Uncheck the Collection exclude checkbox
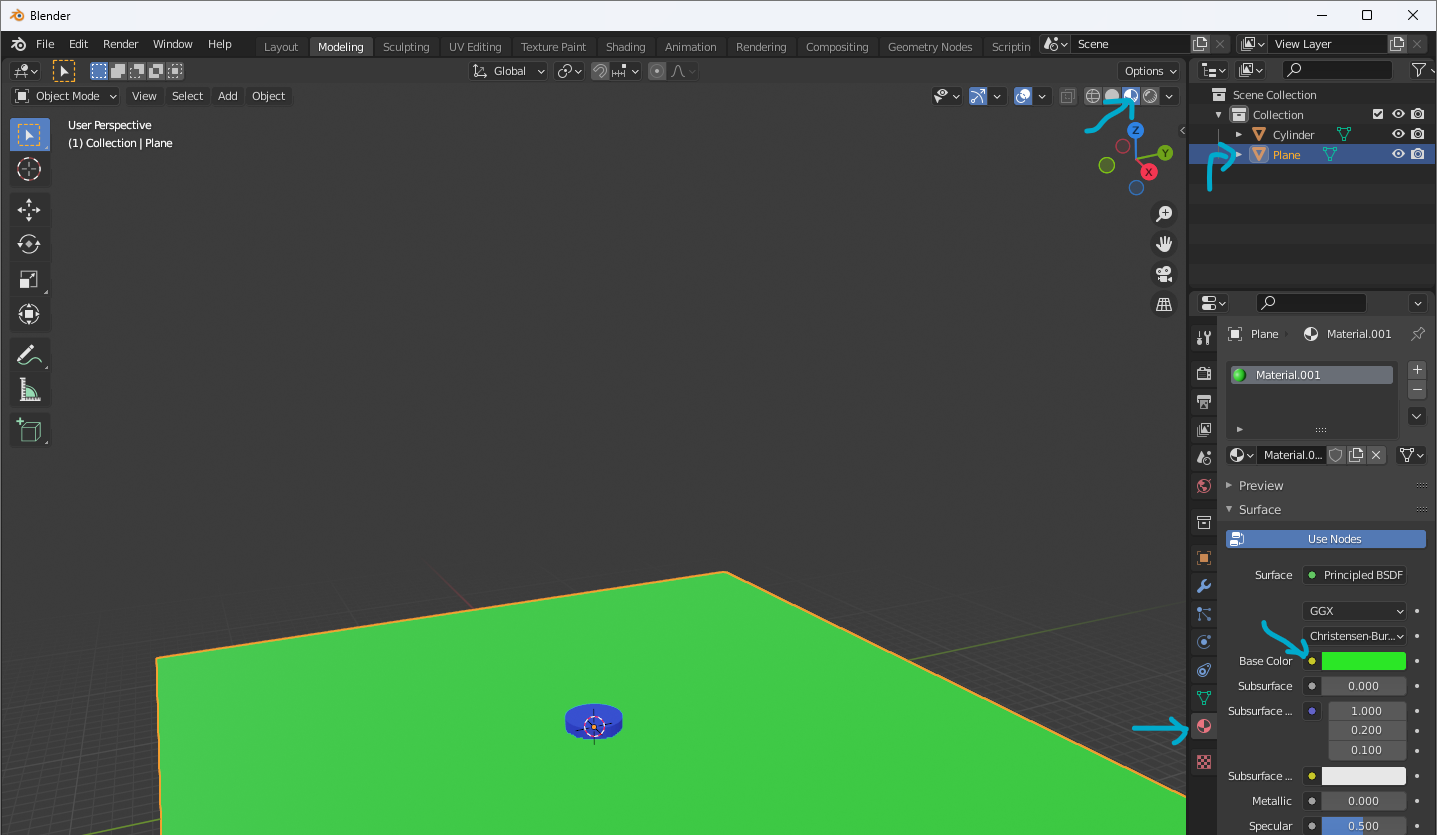1437x835 pixels. pos(1378,115)
